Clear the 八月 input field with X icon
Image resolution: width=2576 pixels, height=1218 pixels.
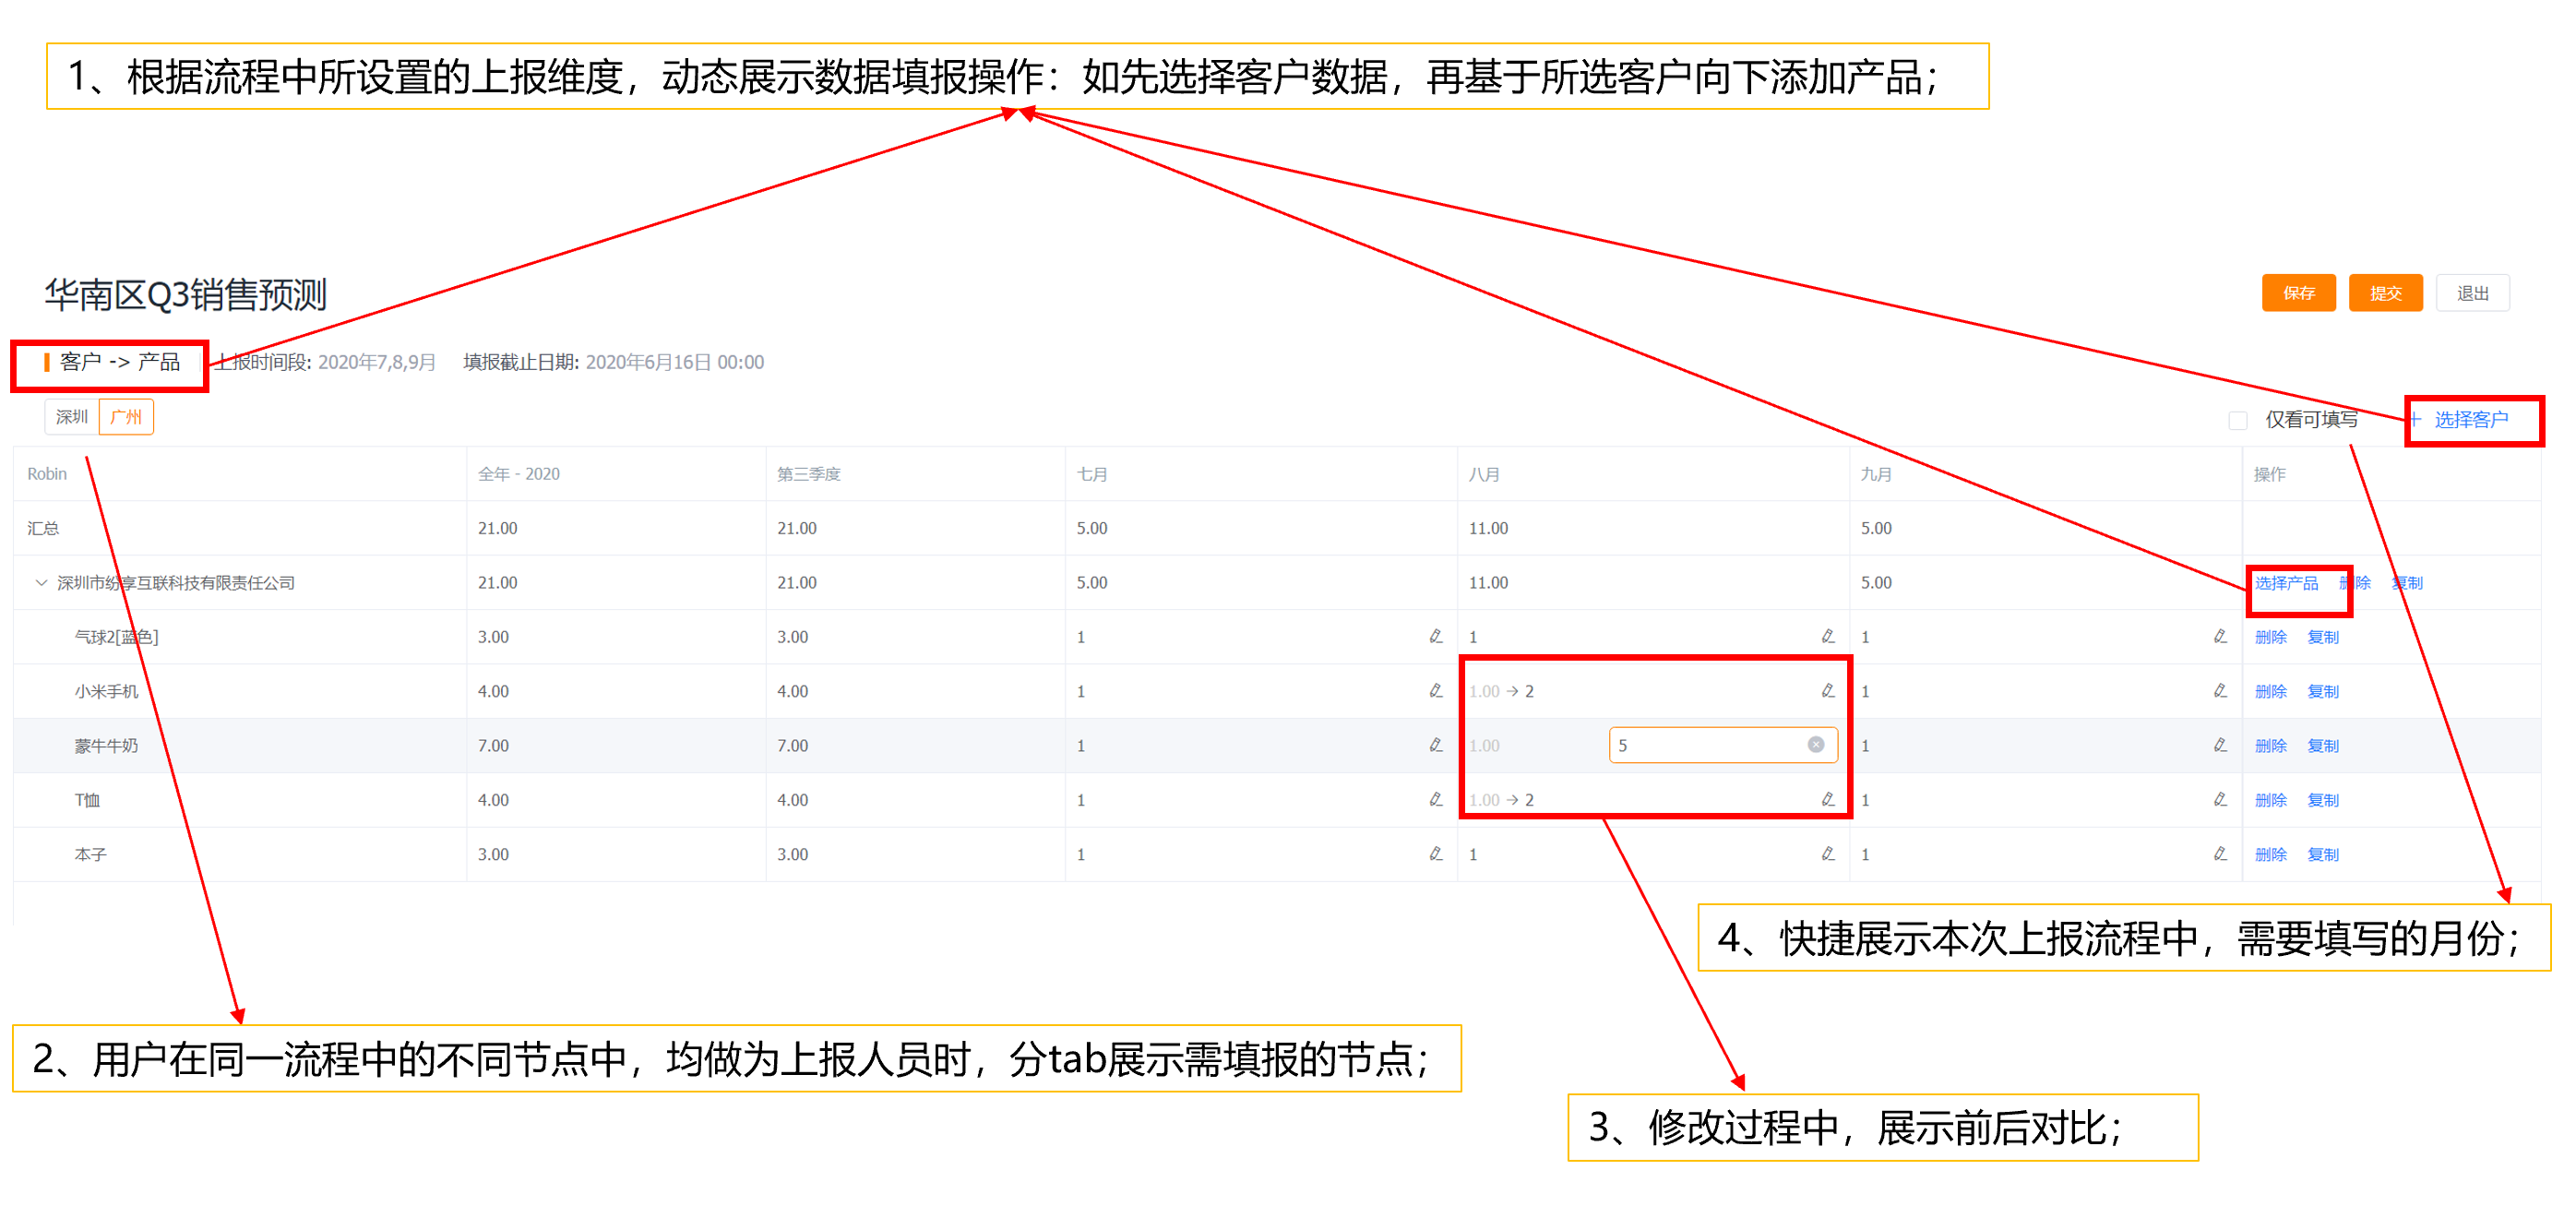pos(1815,745)
